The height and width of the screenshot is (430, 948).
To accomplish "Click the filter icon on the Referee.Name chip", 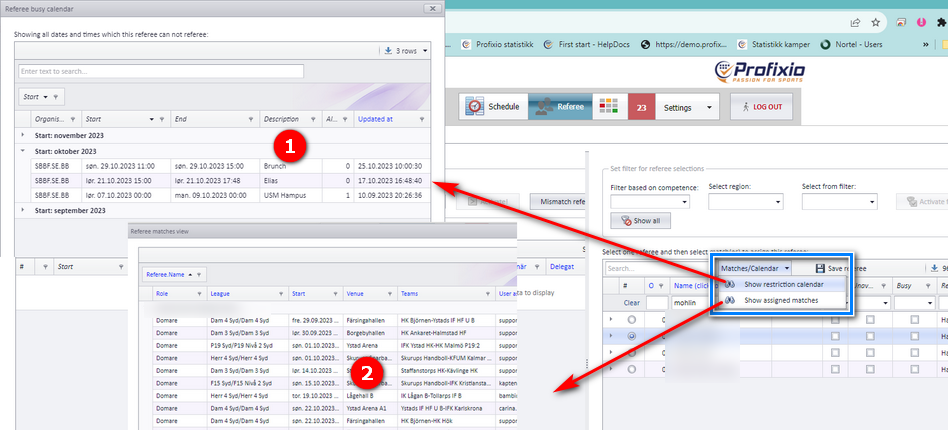I will 198,274.
